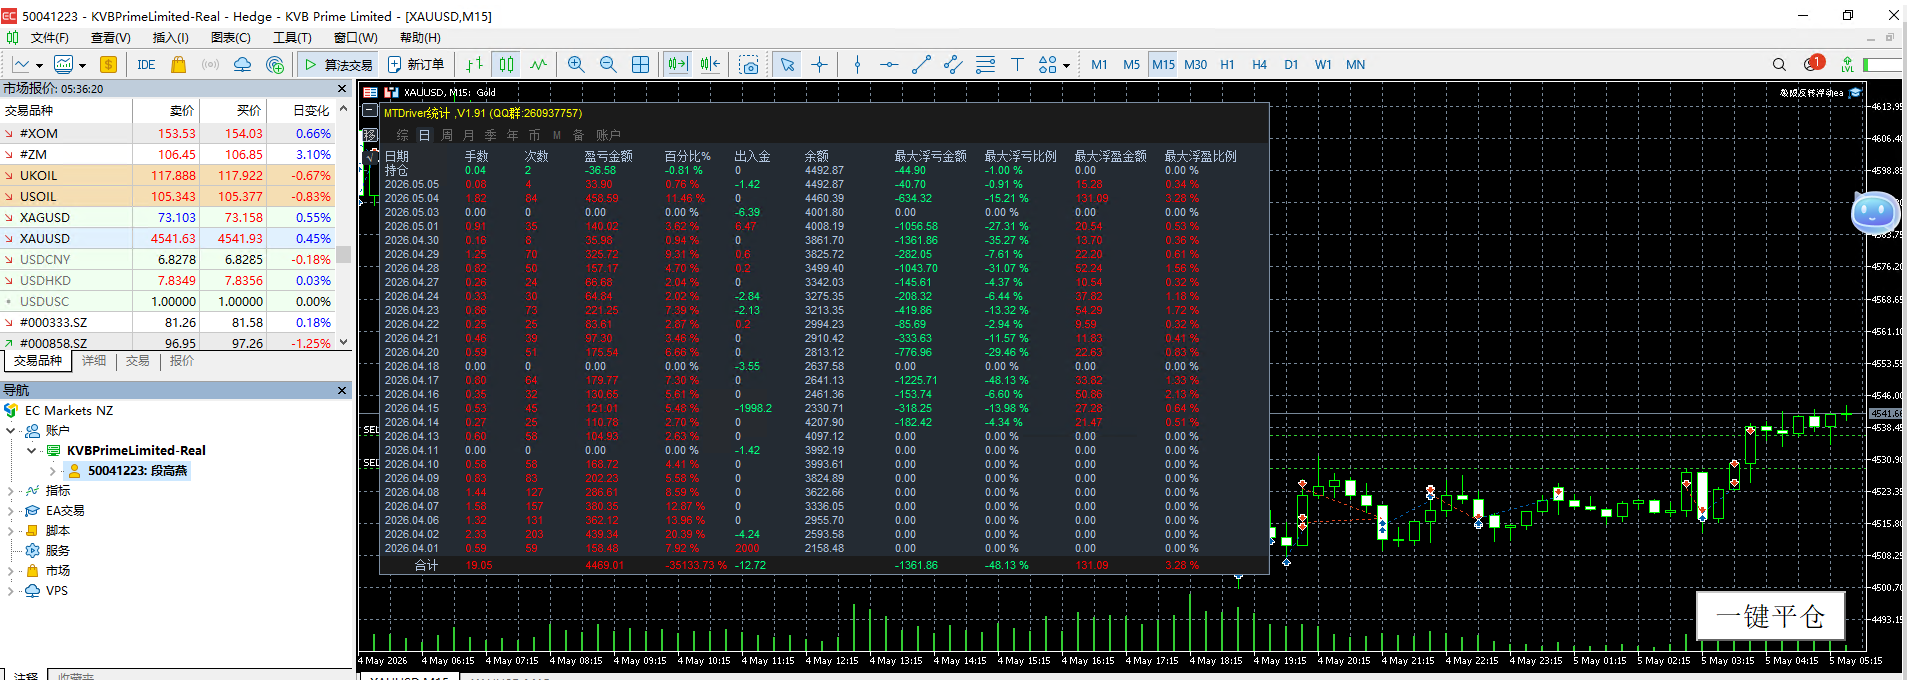1907x680 pixels.
Task: Click the new order (新订单) button
Action: click(415, 64)
